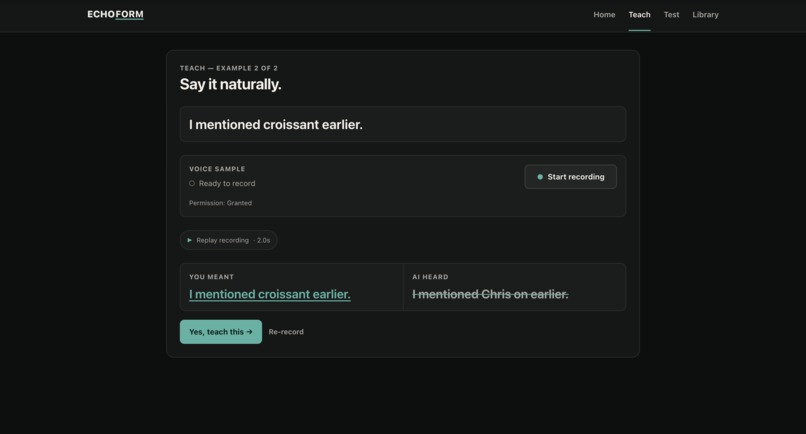Play the Replay recording control
806x434 pixels.
click(x=229, y=240)
